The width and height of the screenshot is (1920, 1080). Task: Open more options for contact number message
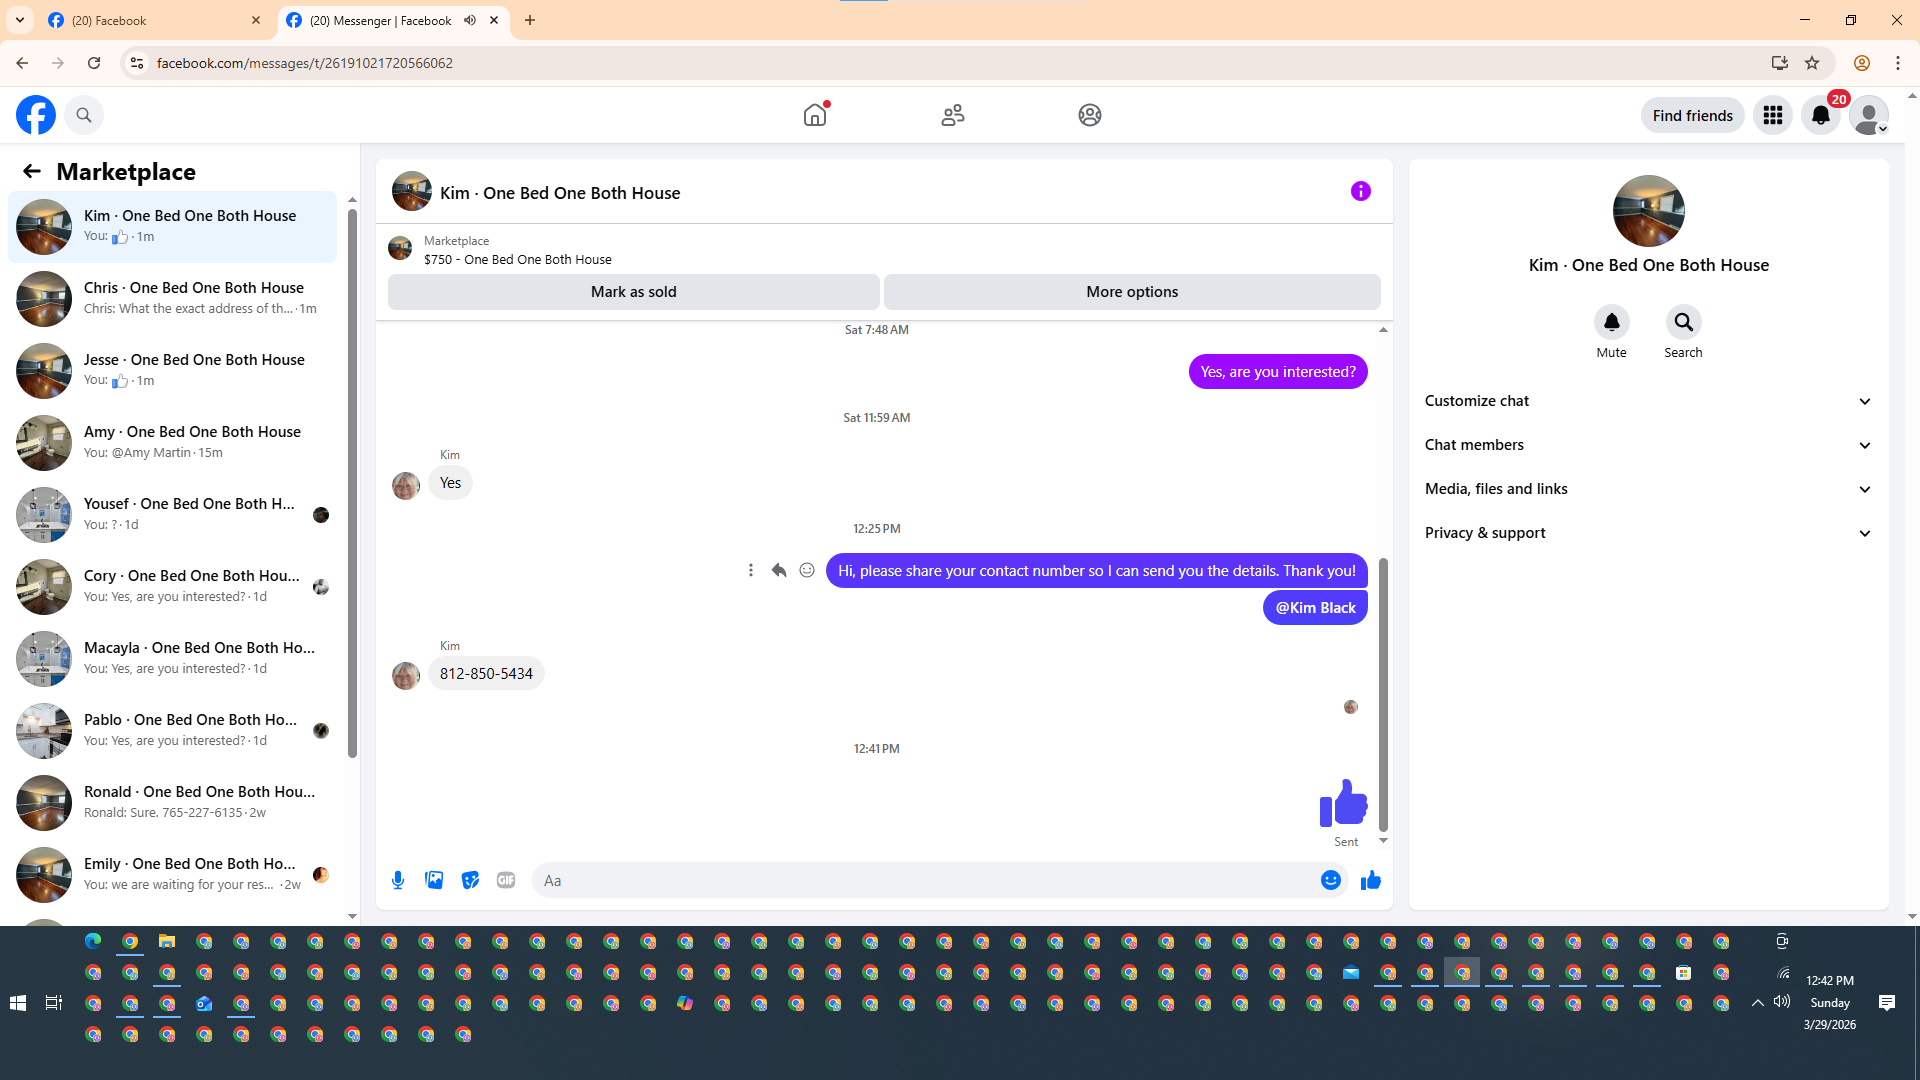pos(751,570)
